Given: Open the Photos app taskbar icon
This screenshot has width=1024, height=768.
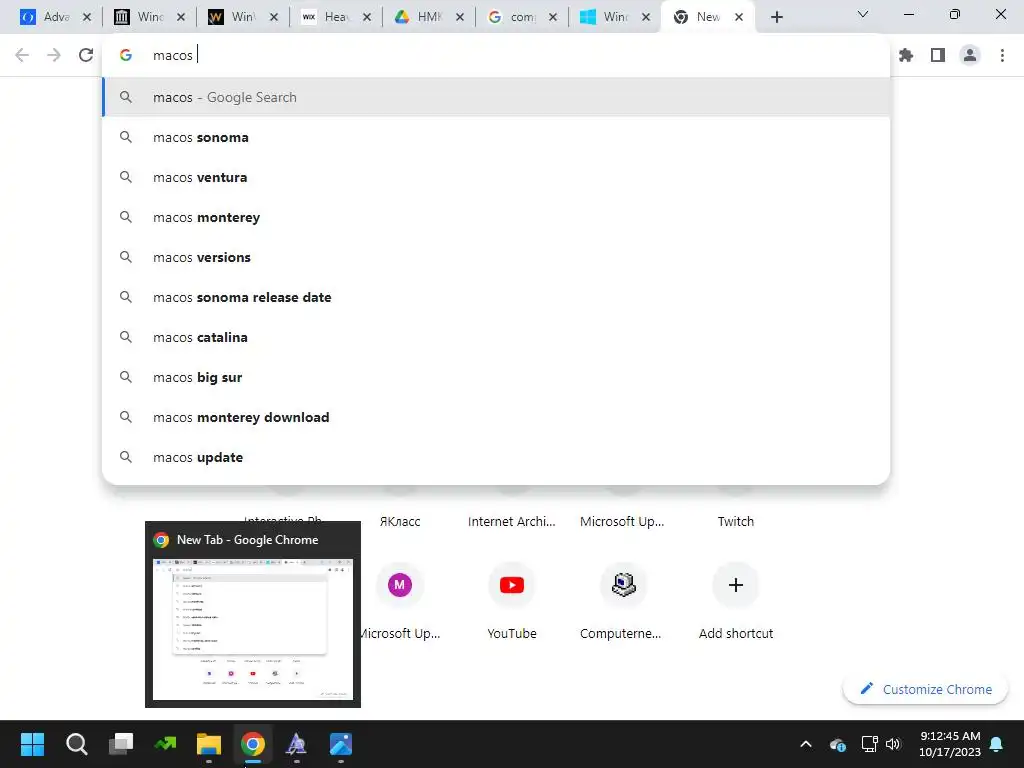Looking at the screenshot, I should point(340,744).
